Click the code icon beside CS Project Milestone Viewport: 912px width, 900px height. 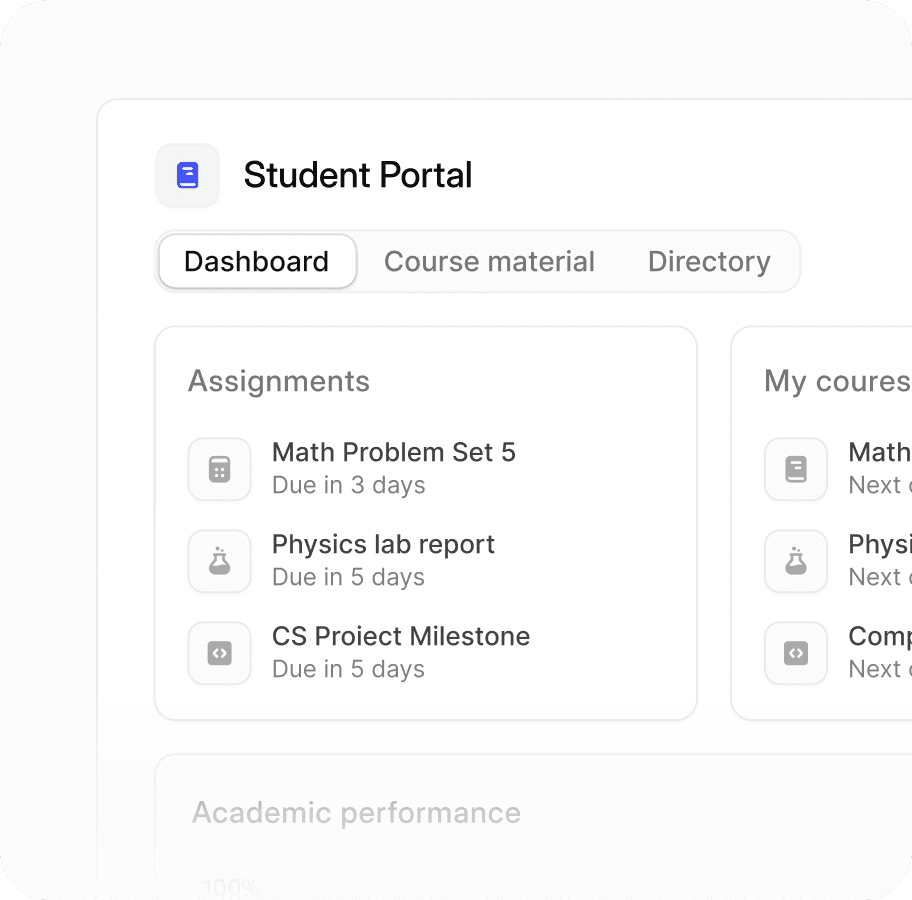pos(220,653)
